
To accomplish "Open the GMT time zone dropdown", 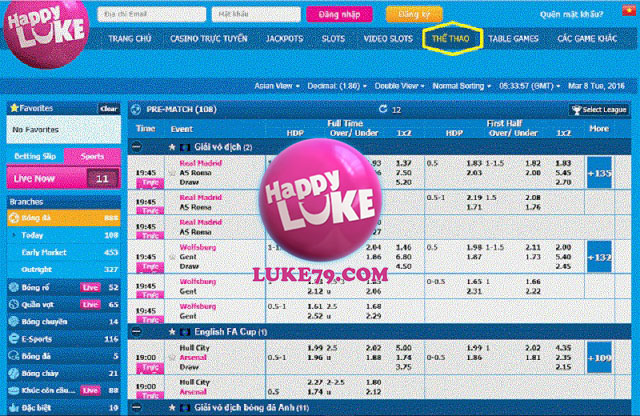I will [529, 86].
